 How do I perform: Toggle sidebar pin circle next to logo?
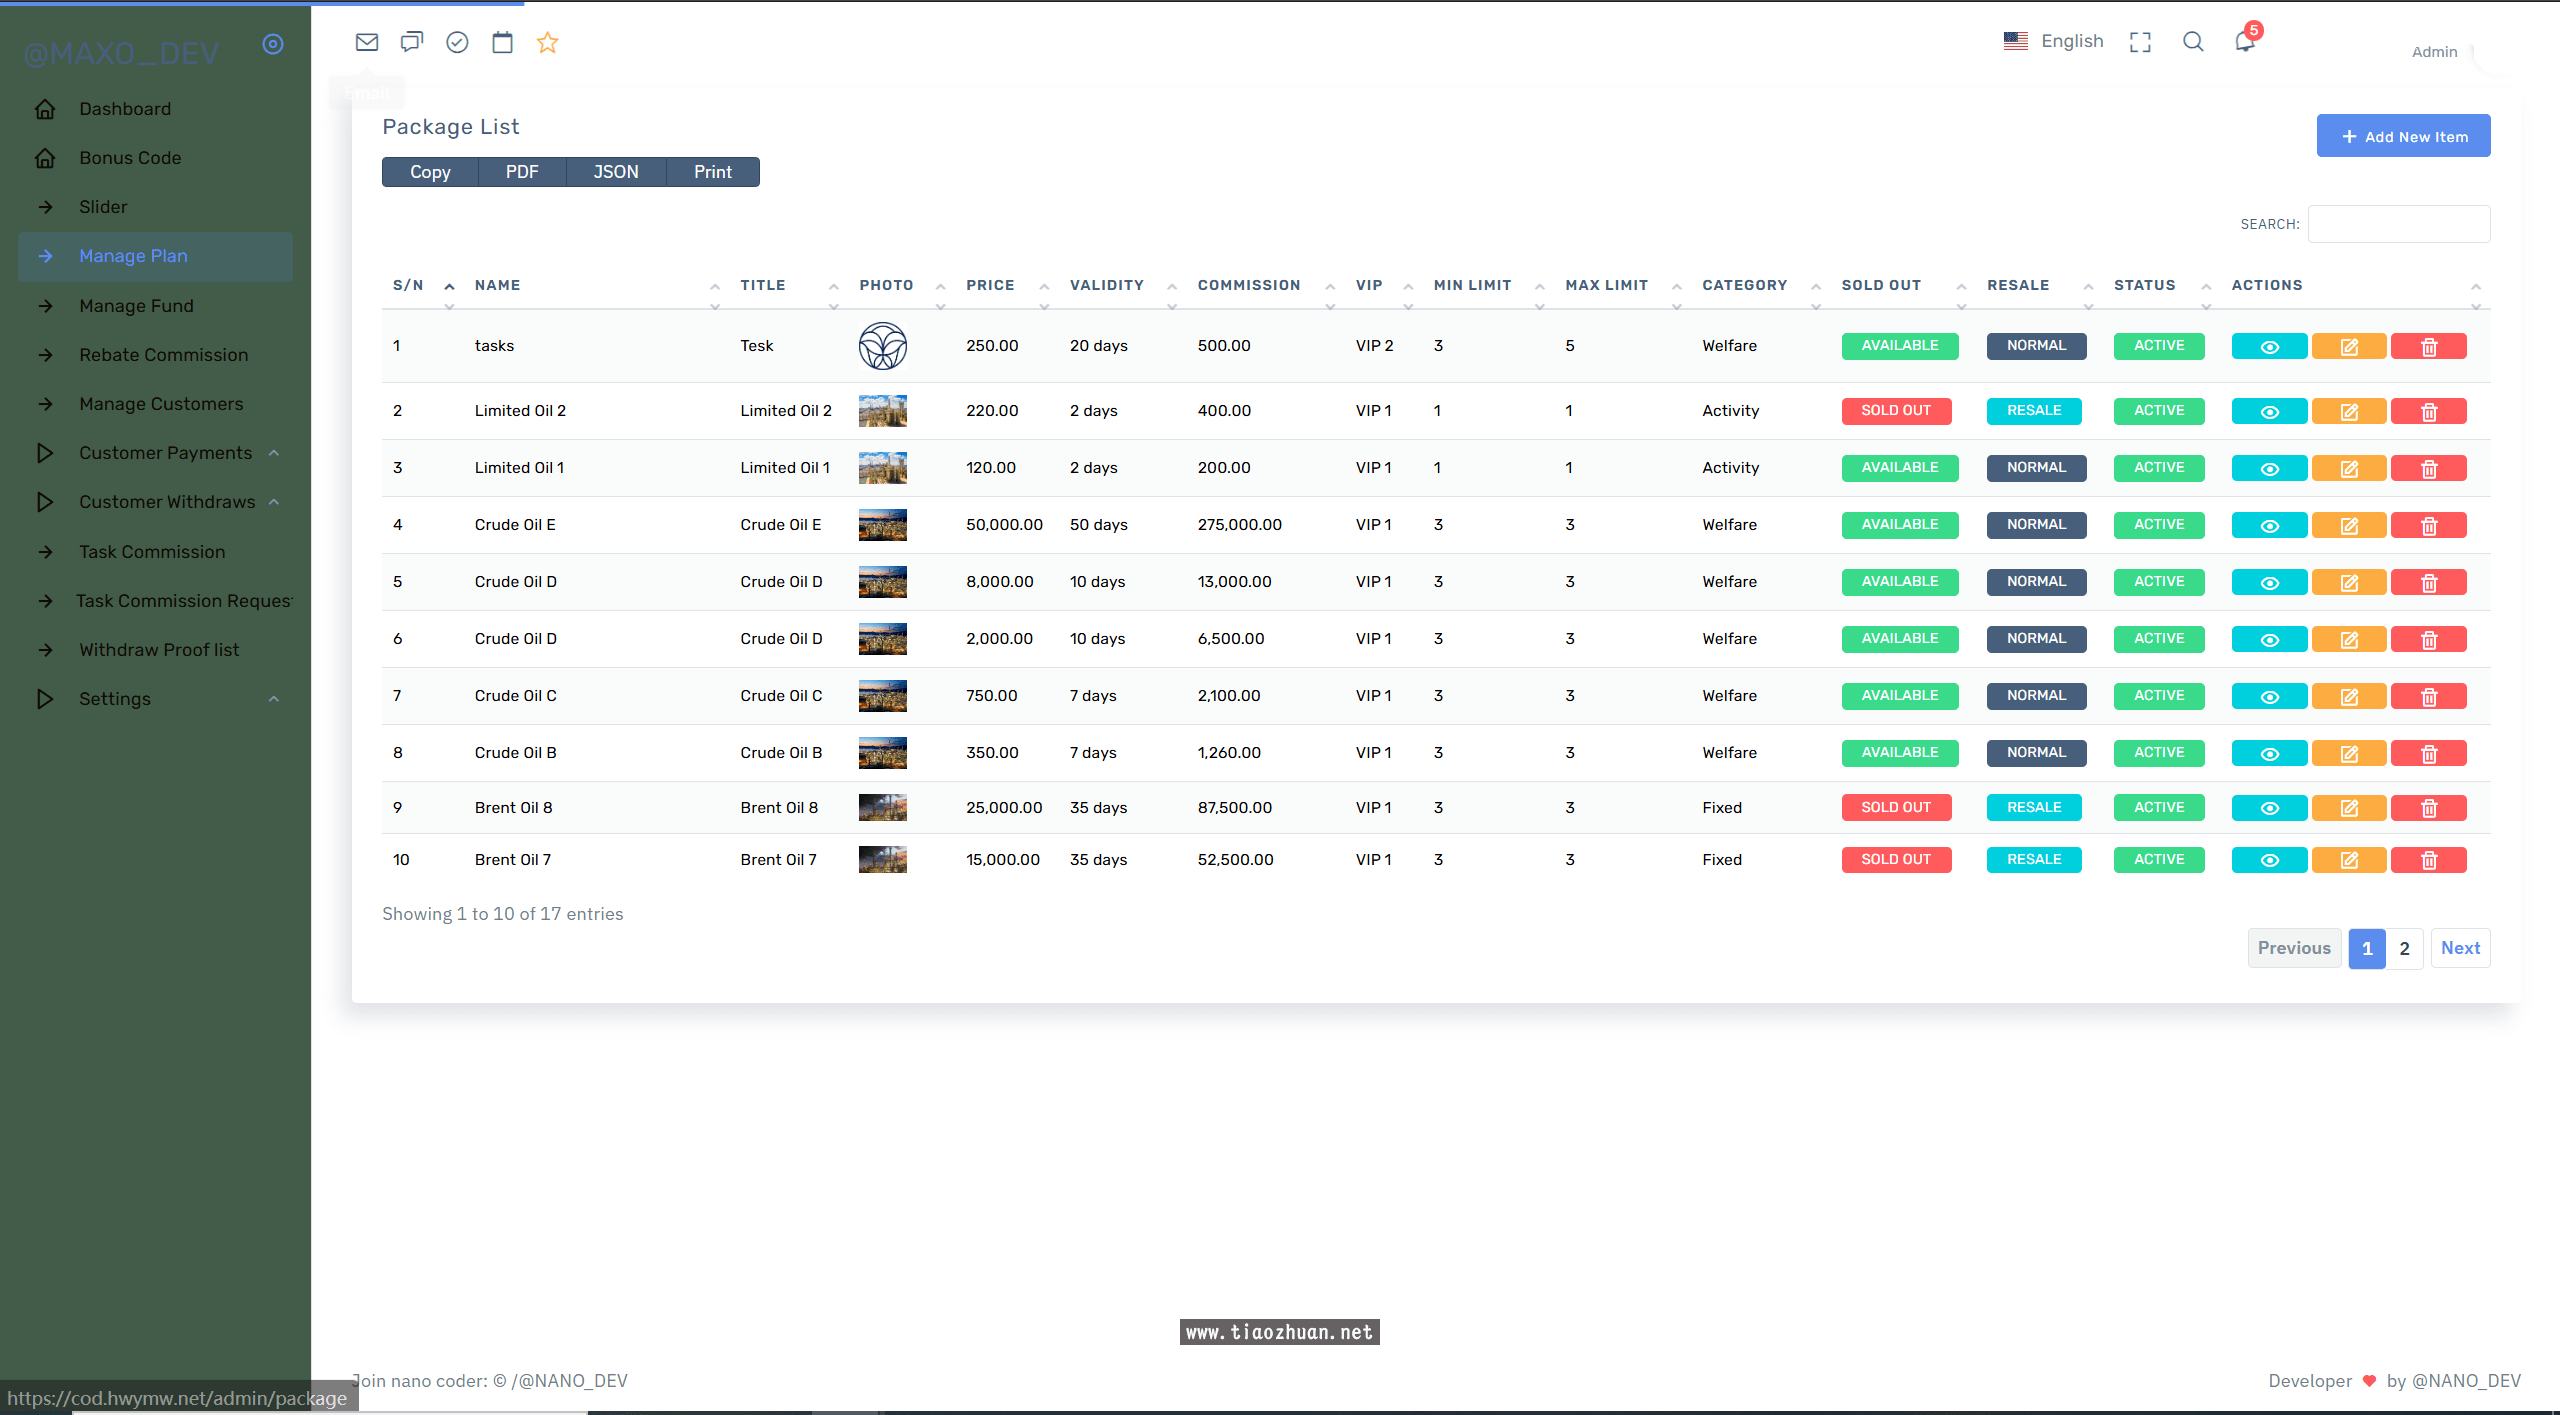[273, 44]
